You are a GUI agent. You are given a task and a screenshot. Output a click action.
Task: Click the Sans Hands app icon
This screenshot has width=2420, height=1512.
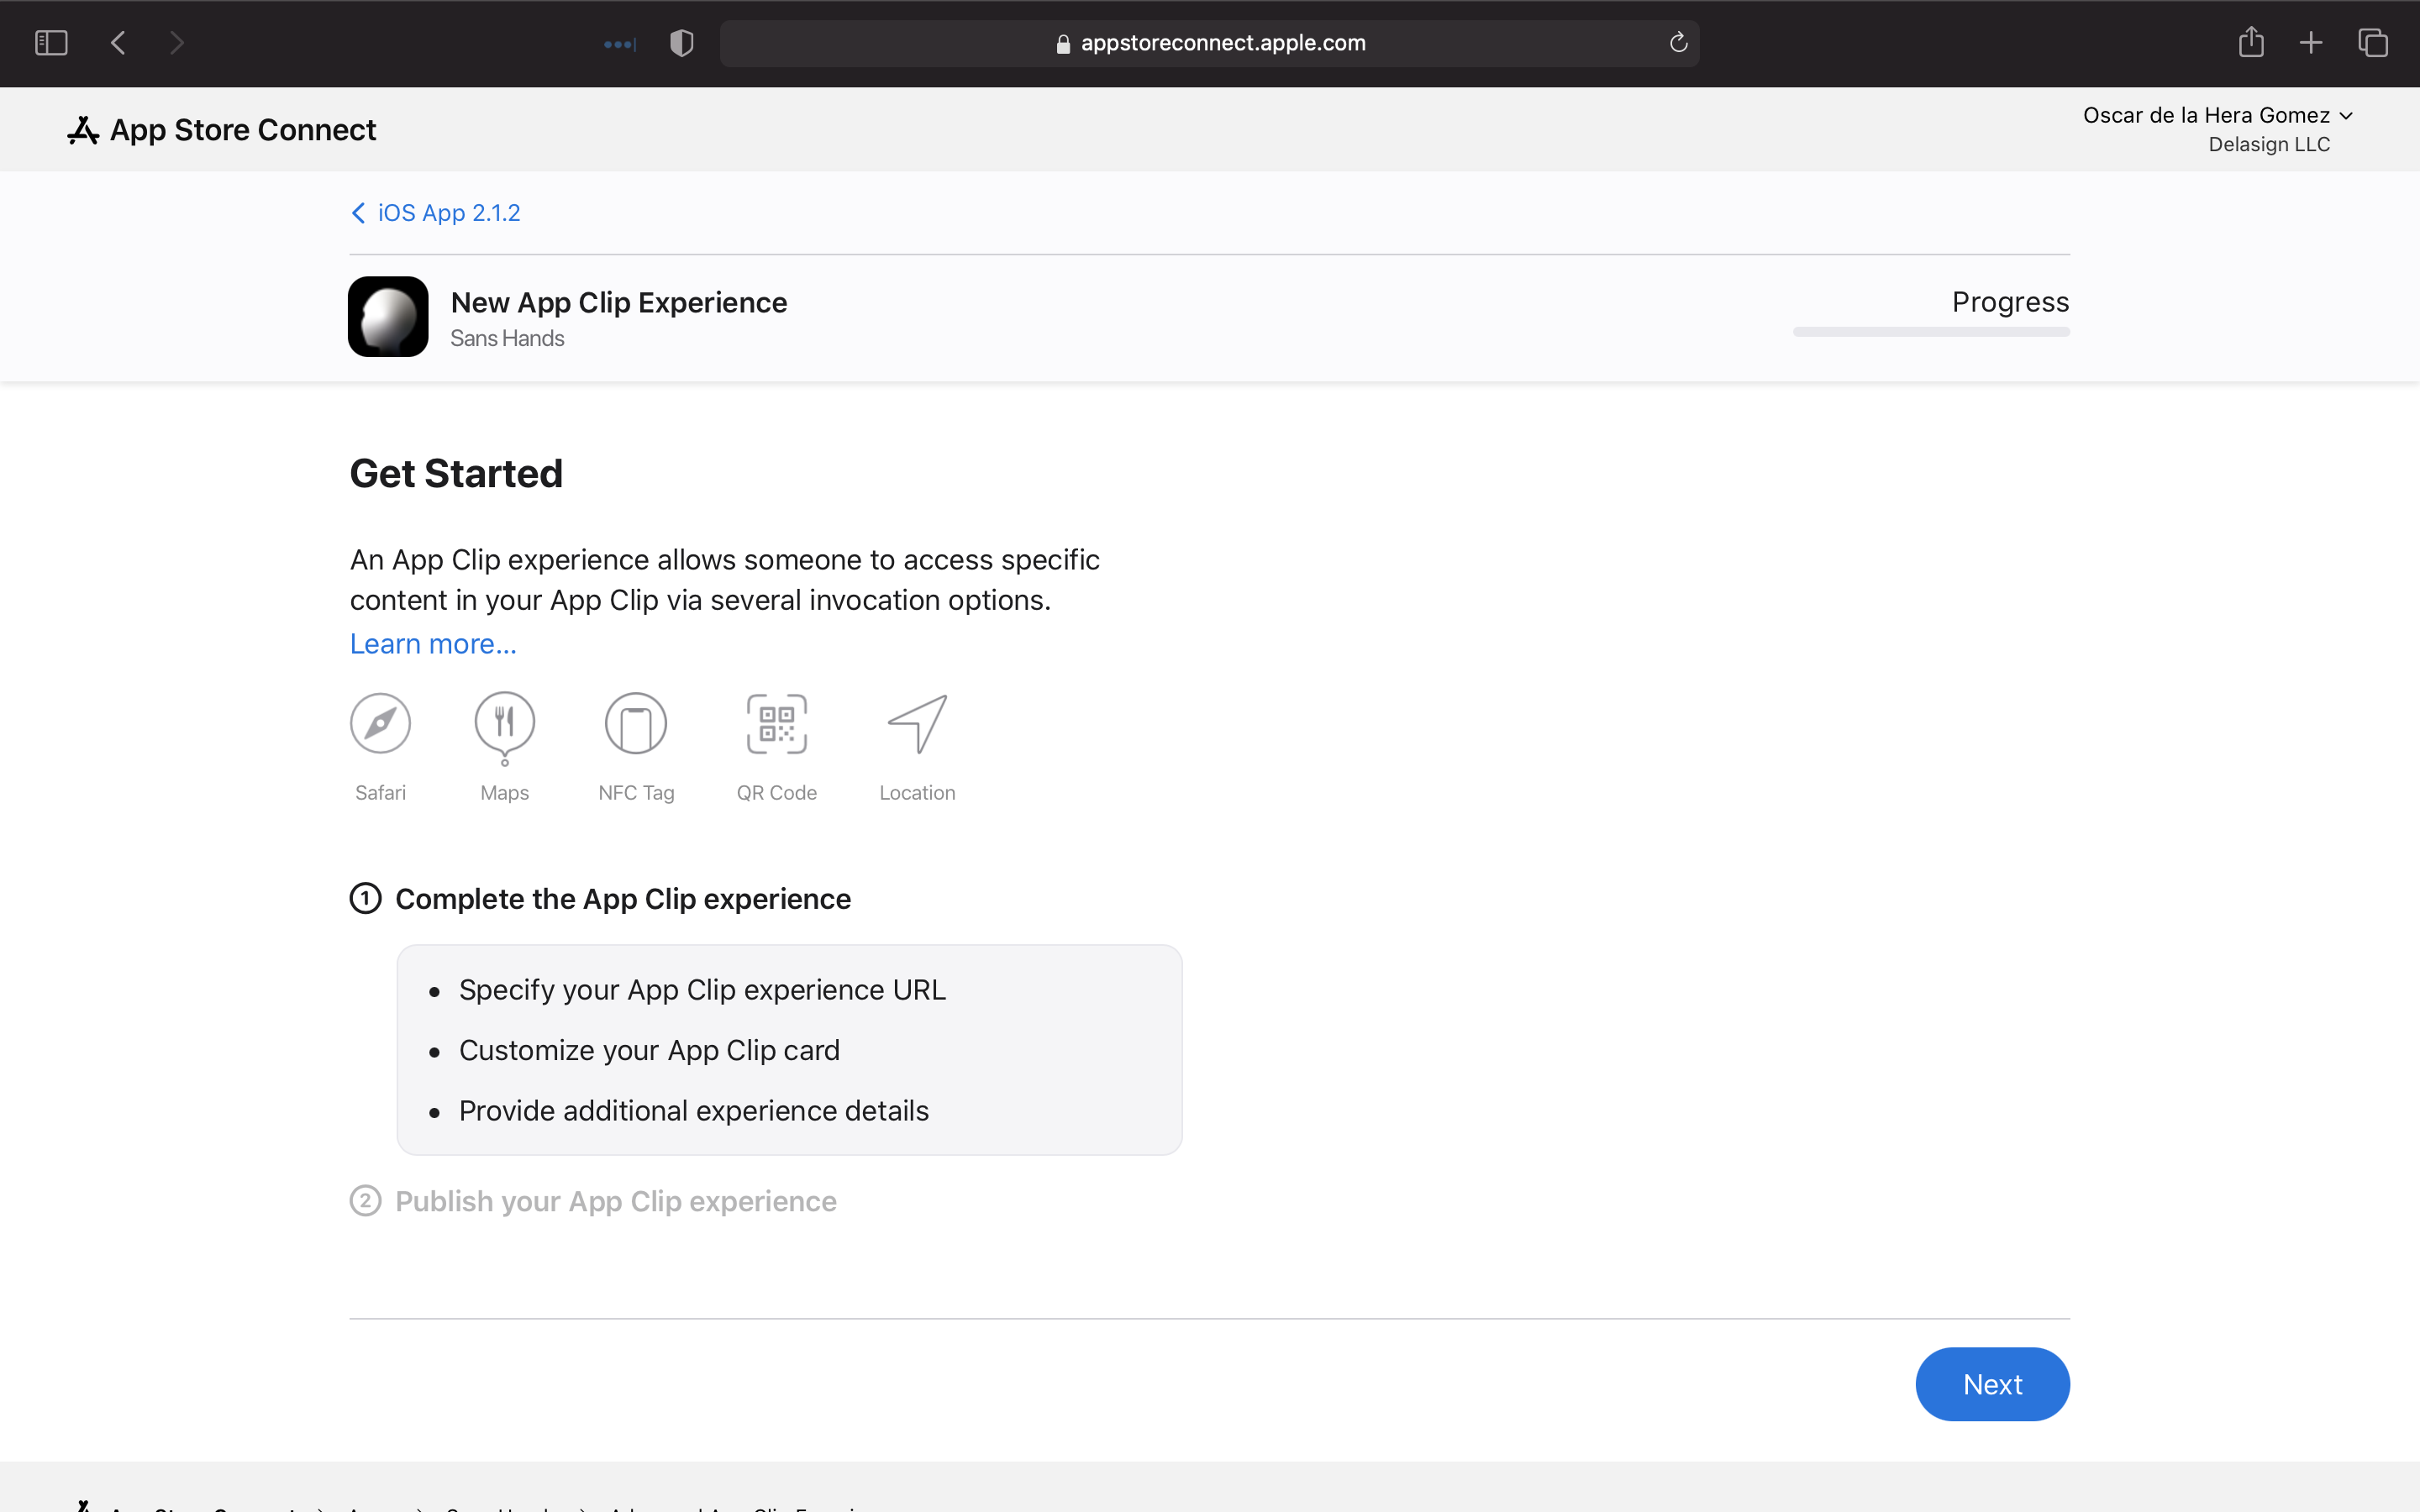coord(387,317)
